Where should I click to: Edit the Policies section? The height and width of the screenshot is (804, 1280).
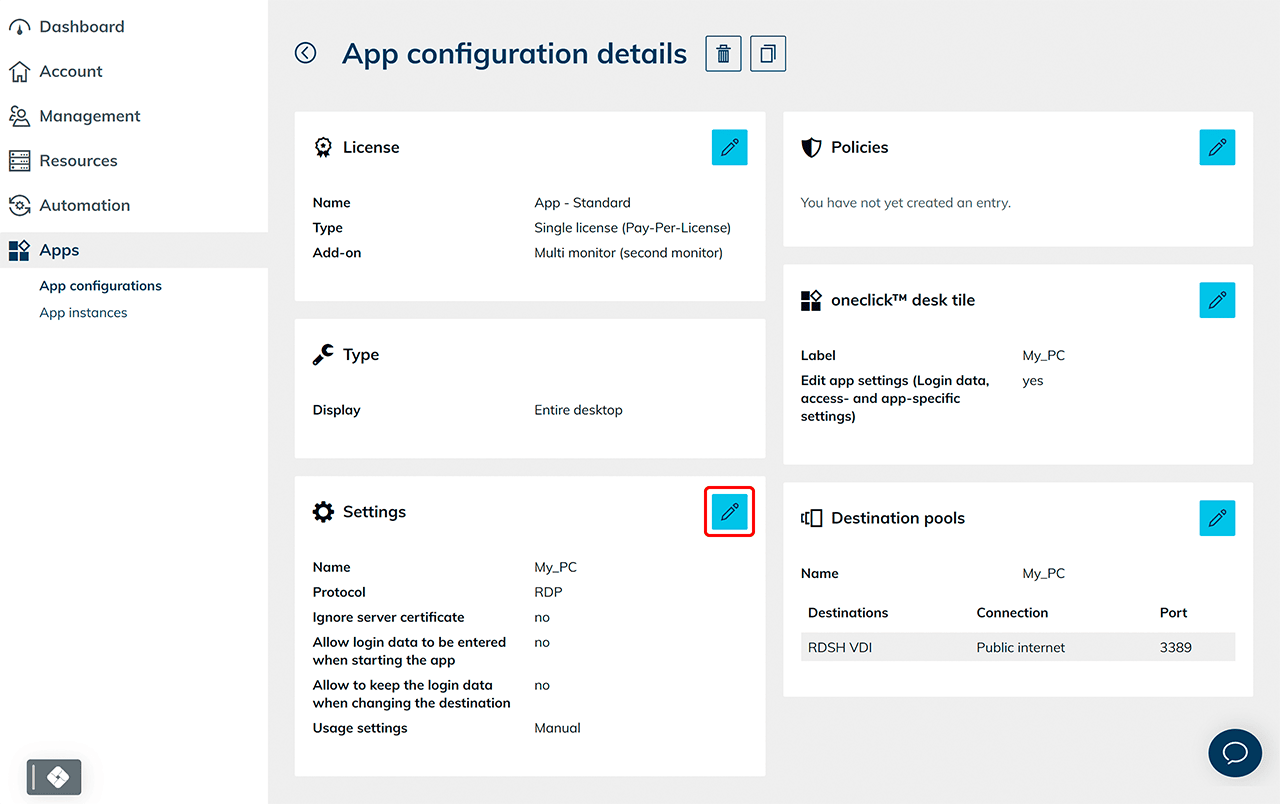(1217, 147)
